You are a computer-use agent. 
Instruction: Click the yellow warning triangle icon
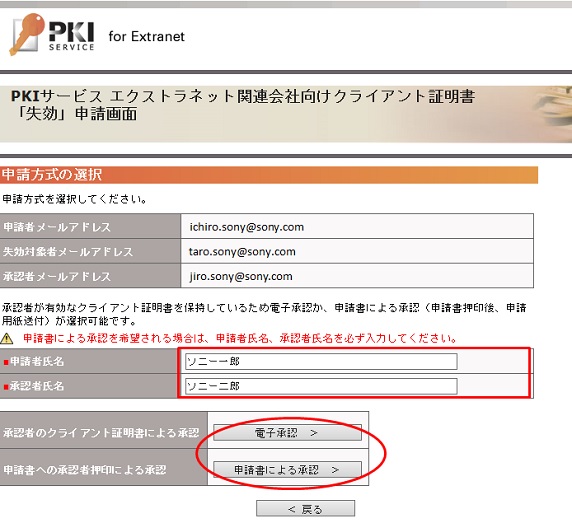[x=7, y=339]
